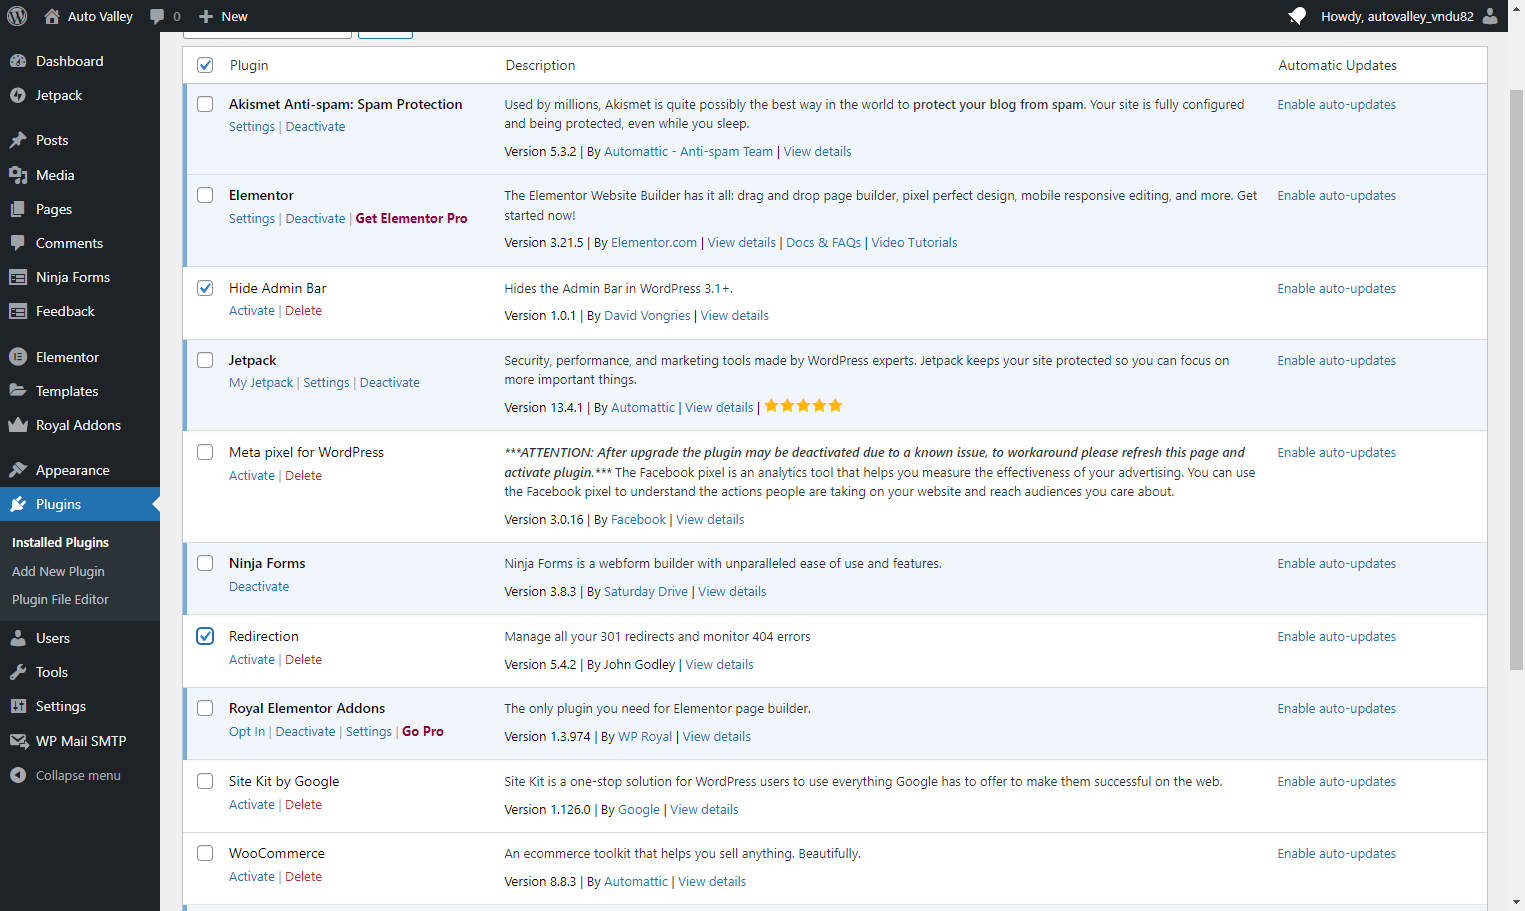Click the Tools wrench icon
The image size is (1525, 911).
point(18,672)
